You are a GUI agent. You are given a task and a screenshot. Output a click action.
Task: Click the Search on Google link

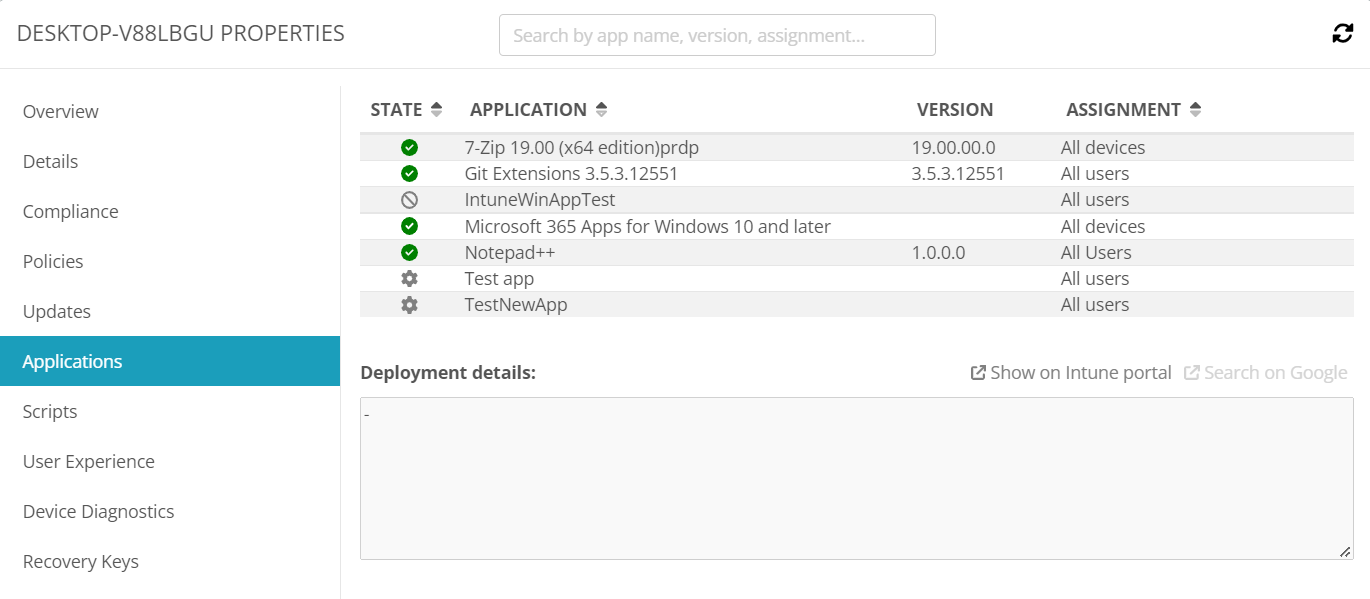(x=1266, y=373)
